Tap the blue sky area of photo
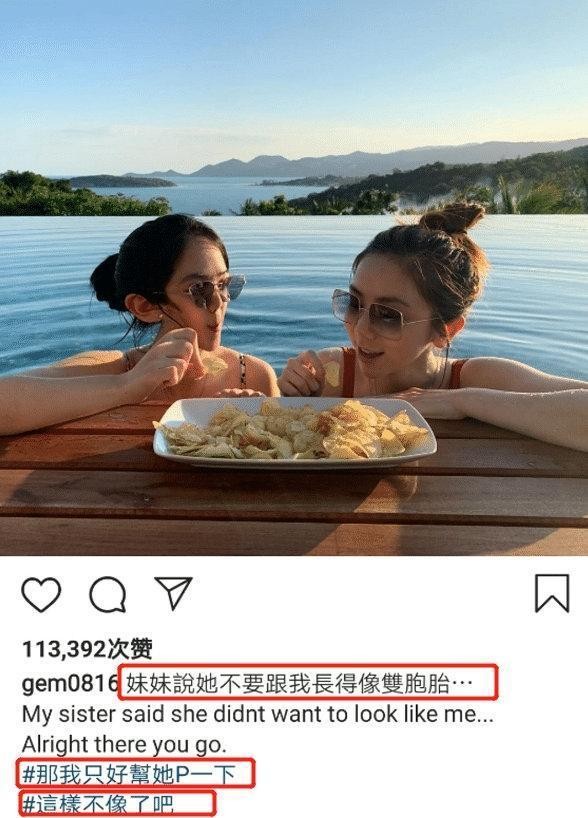 click(x=294, y=73)
